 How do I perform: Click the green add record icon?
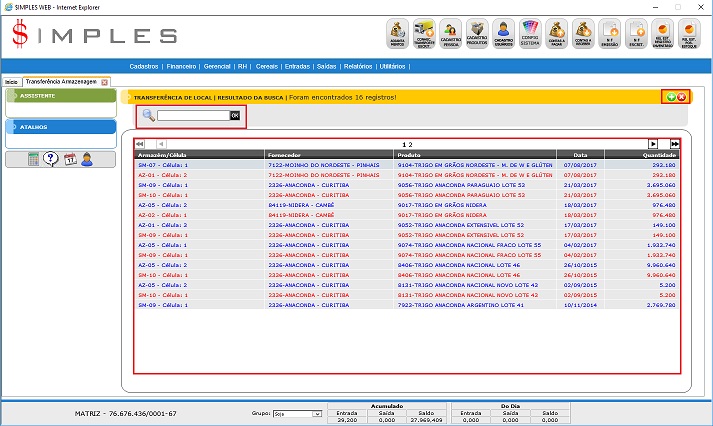click(x=671, y=97)
